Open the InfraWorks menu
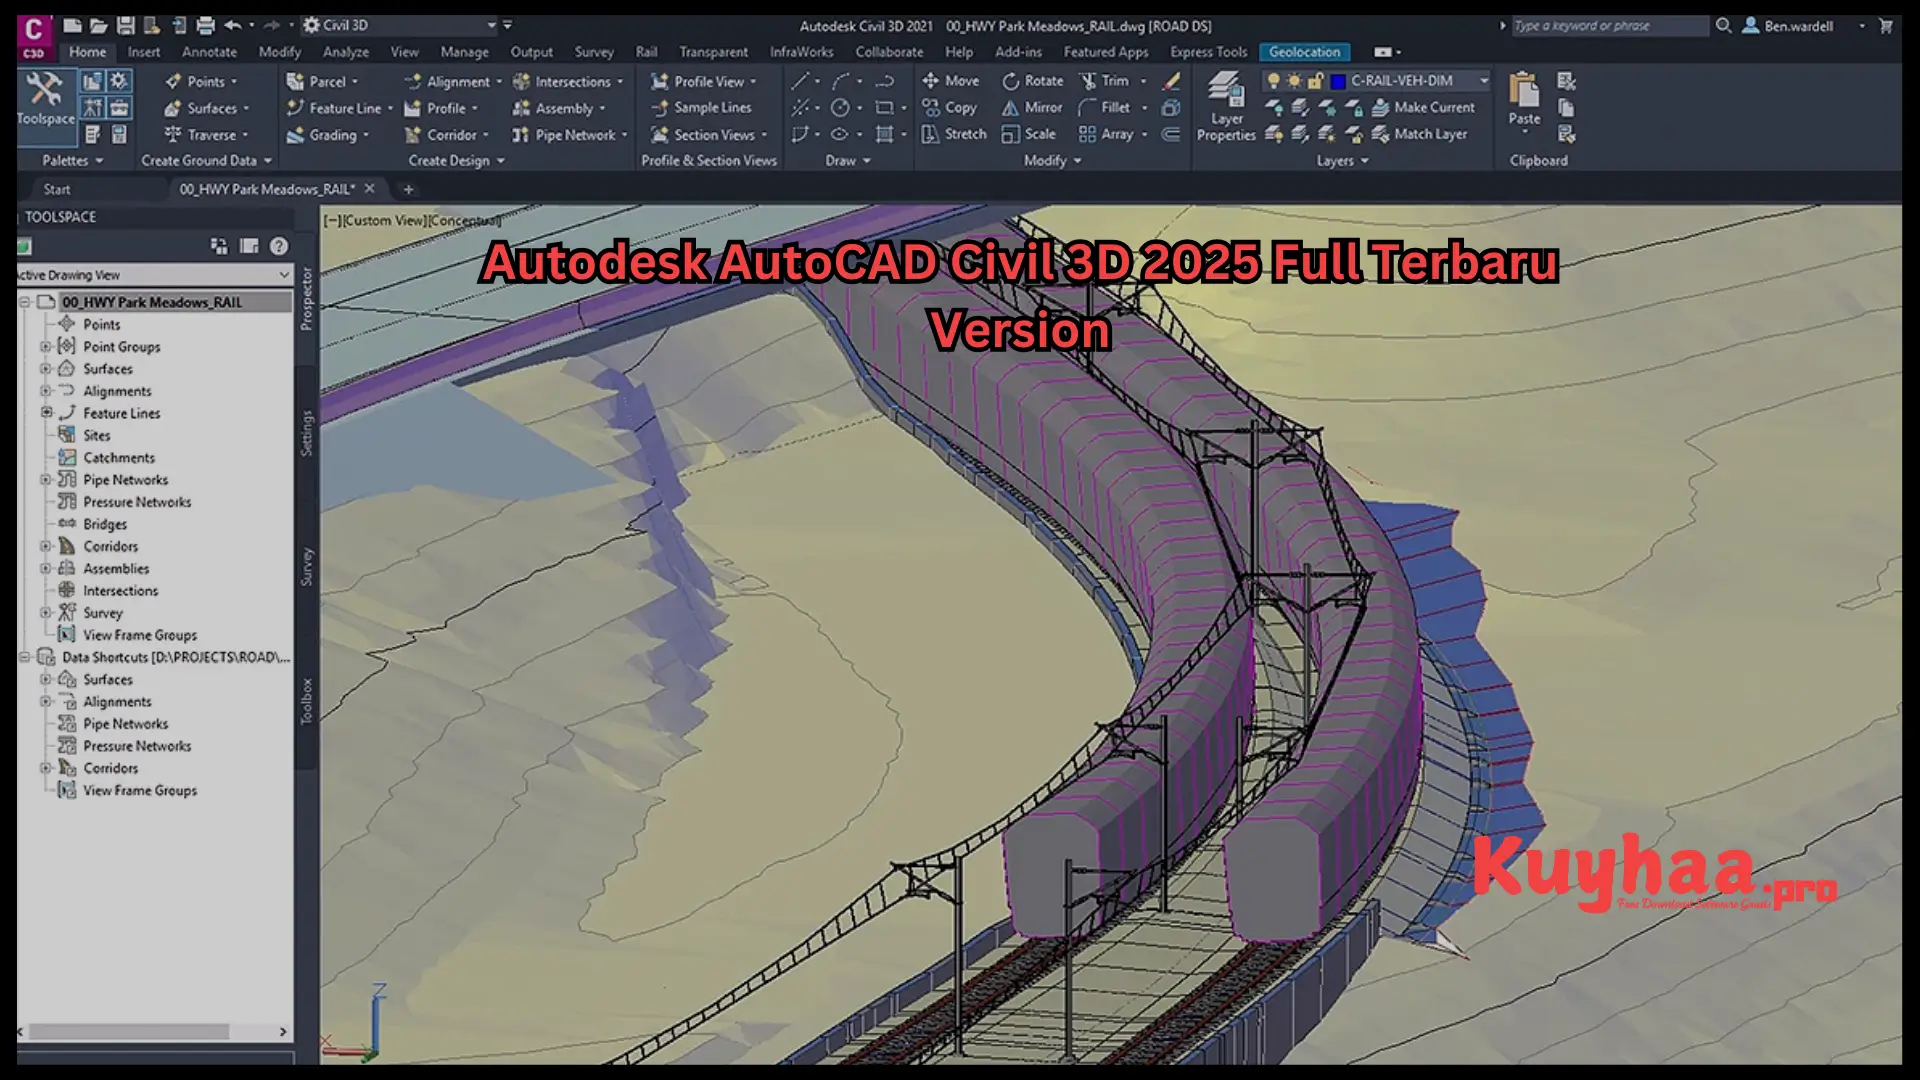Screen dimensions: 1920x1080 coord(800,51)
